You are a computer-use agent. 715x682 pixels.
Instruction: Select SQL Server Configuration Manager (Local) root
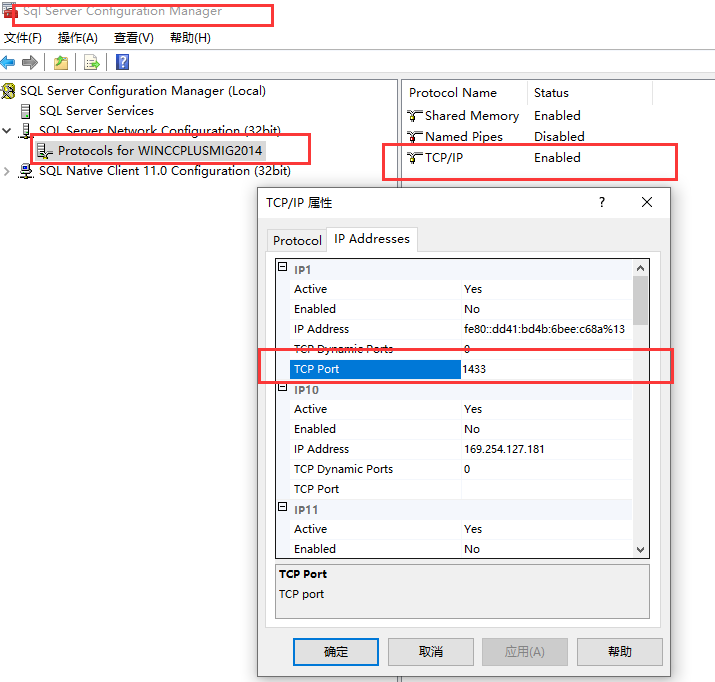143,91
